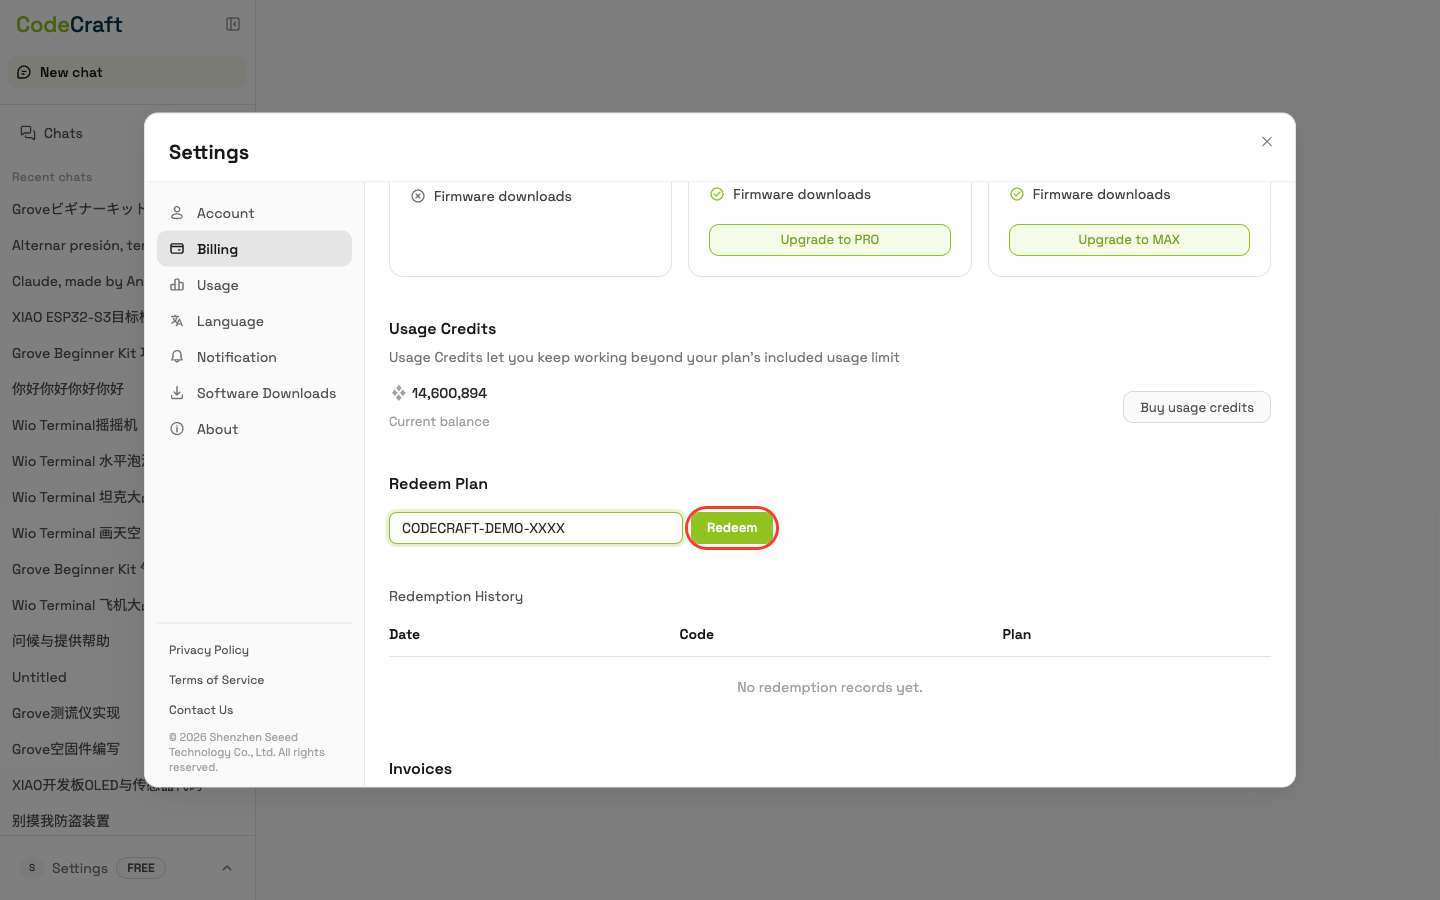The width and height of the screenshot is (1440, 900).
Task: Open the Claude, made by chat
Action: 78,281
